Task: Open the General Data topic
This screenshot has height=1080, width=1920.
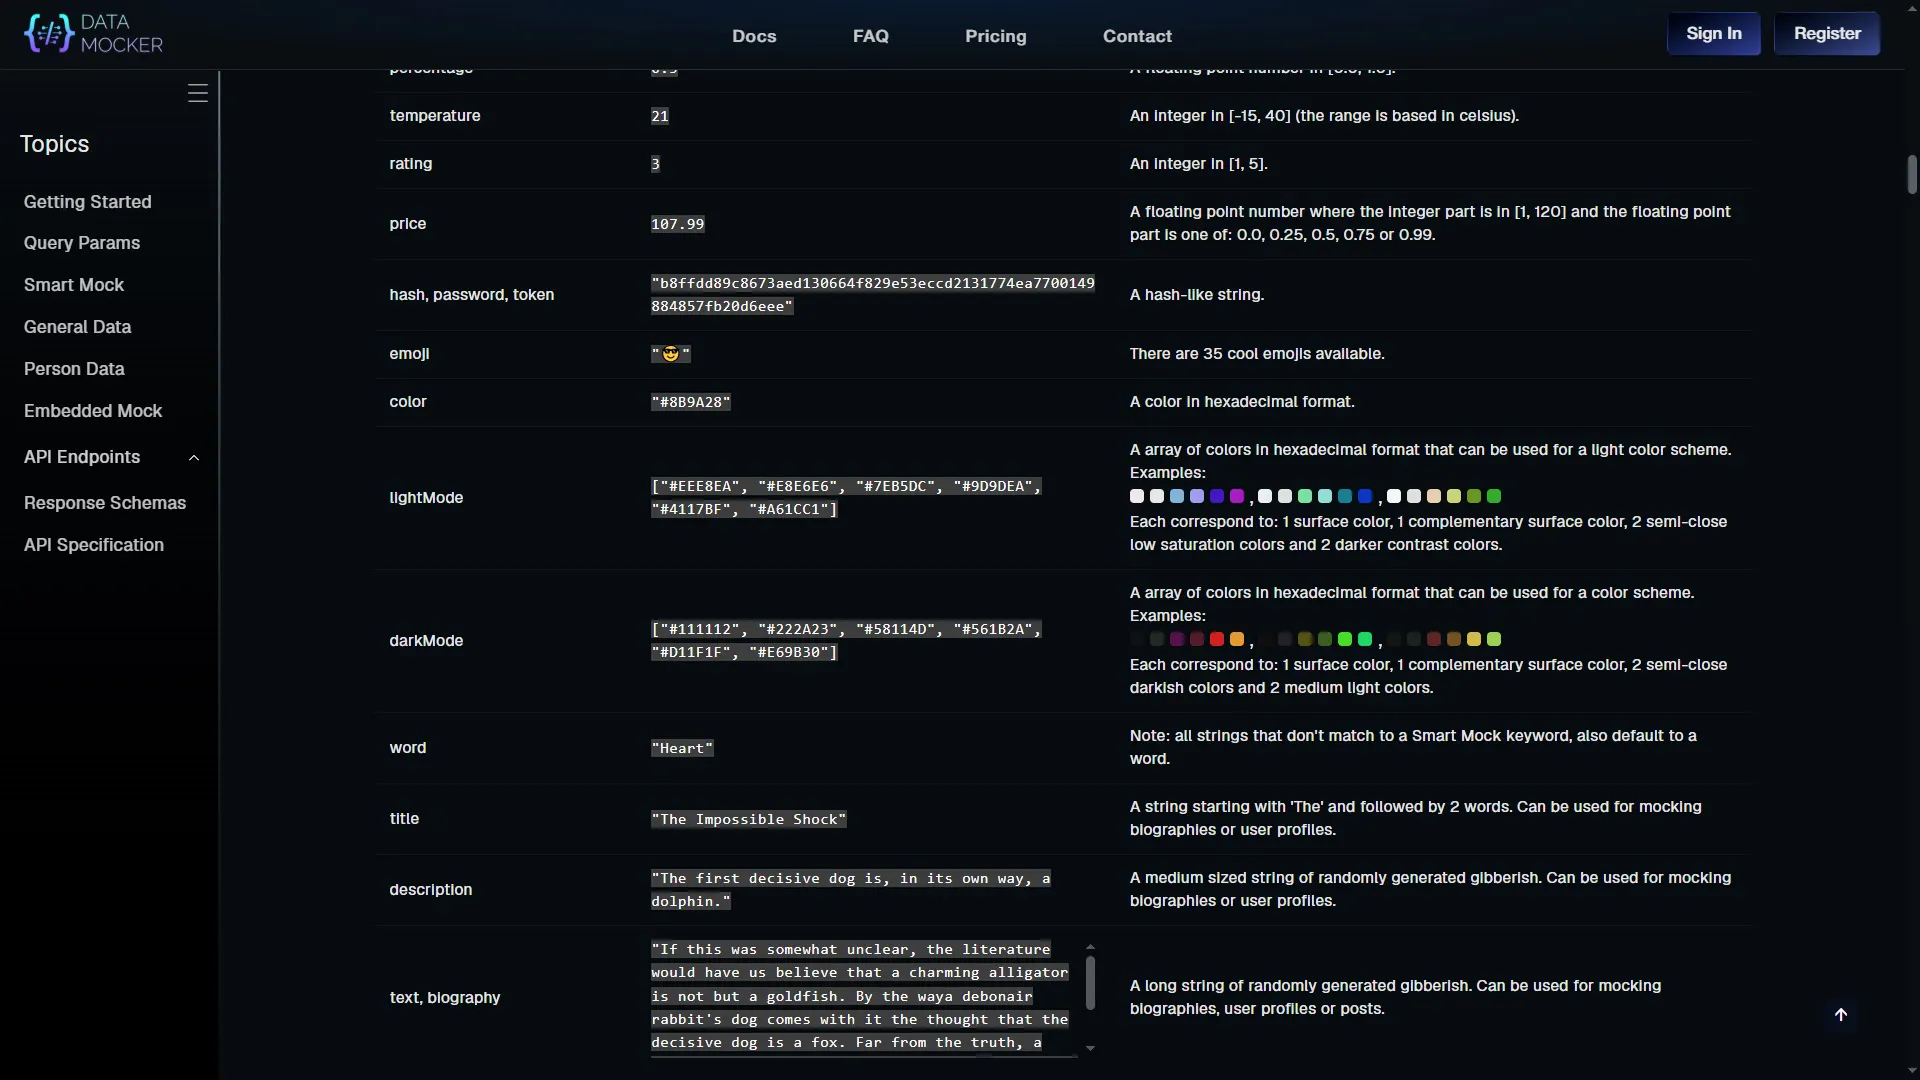Action: pos(77,327)
